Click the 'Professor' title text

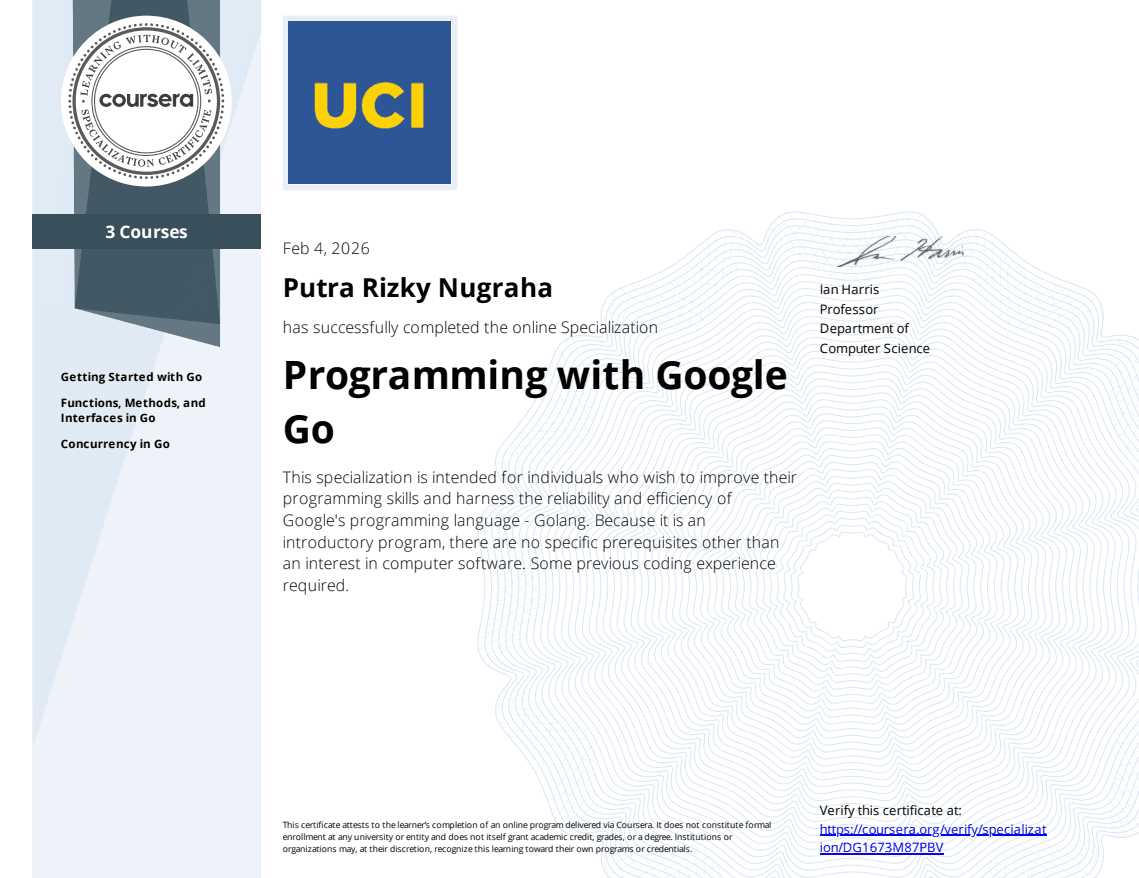(x=848, y=309)
